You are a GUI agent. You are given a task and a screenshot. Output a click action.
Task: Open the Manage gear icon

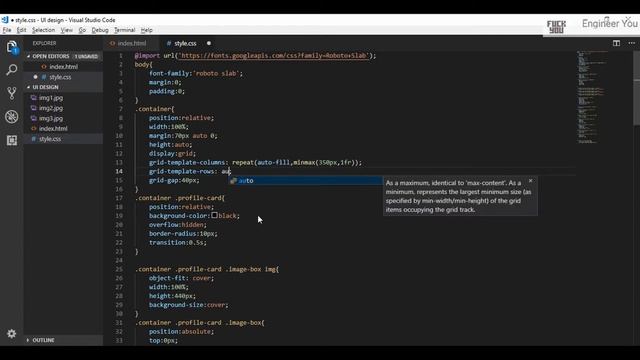11,333
